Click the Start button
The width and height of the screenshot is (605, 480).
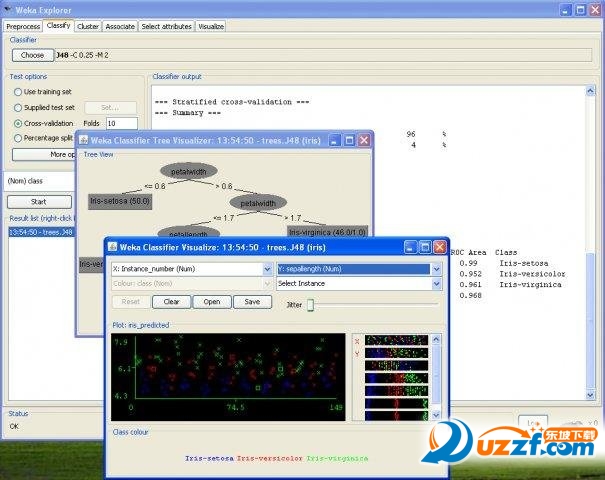39,201
